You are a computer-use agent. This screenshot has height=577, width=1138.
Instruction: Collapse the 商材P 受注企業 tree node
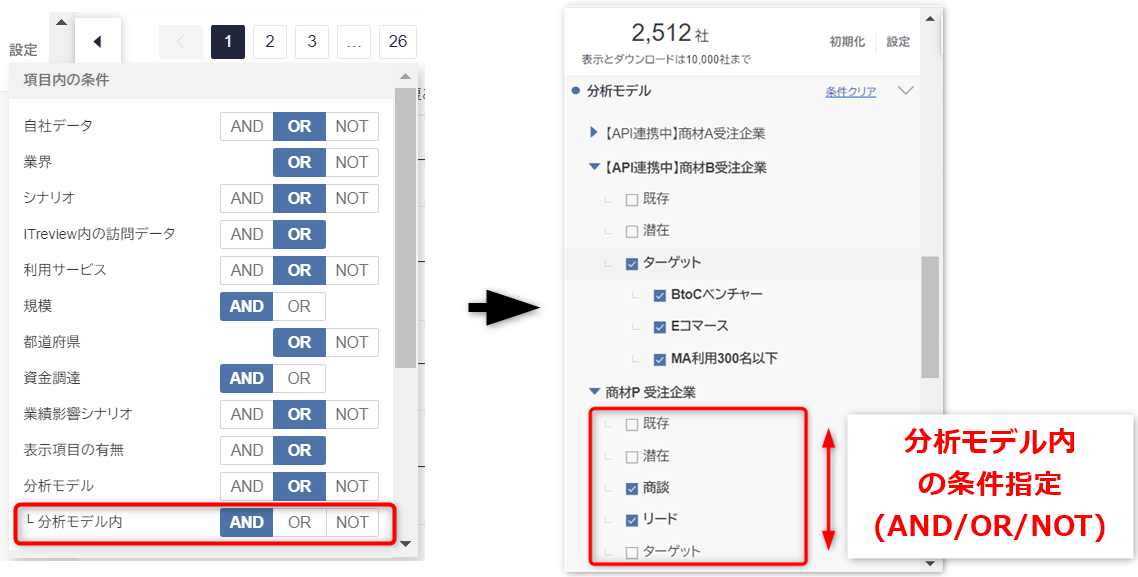click(594, 392)
